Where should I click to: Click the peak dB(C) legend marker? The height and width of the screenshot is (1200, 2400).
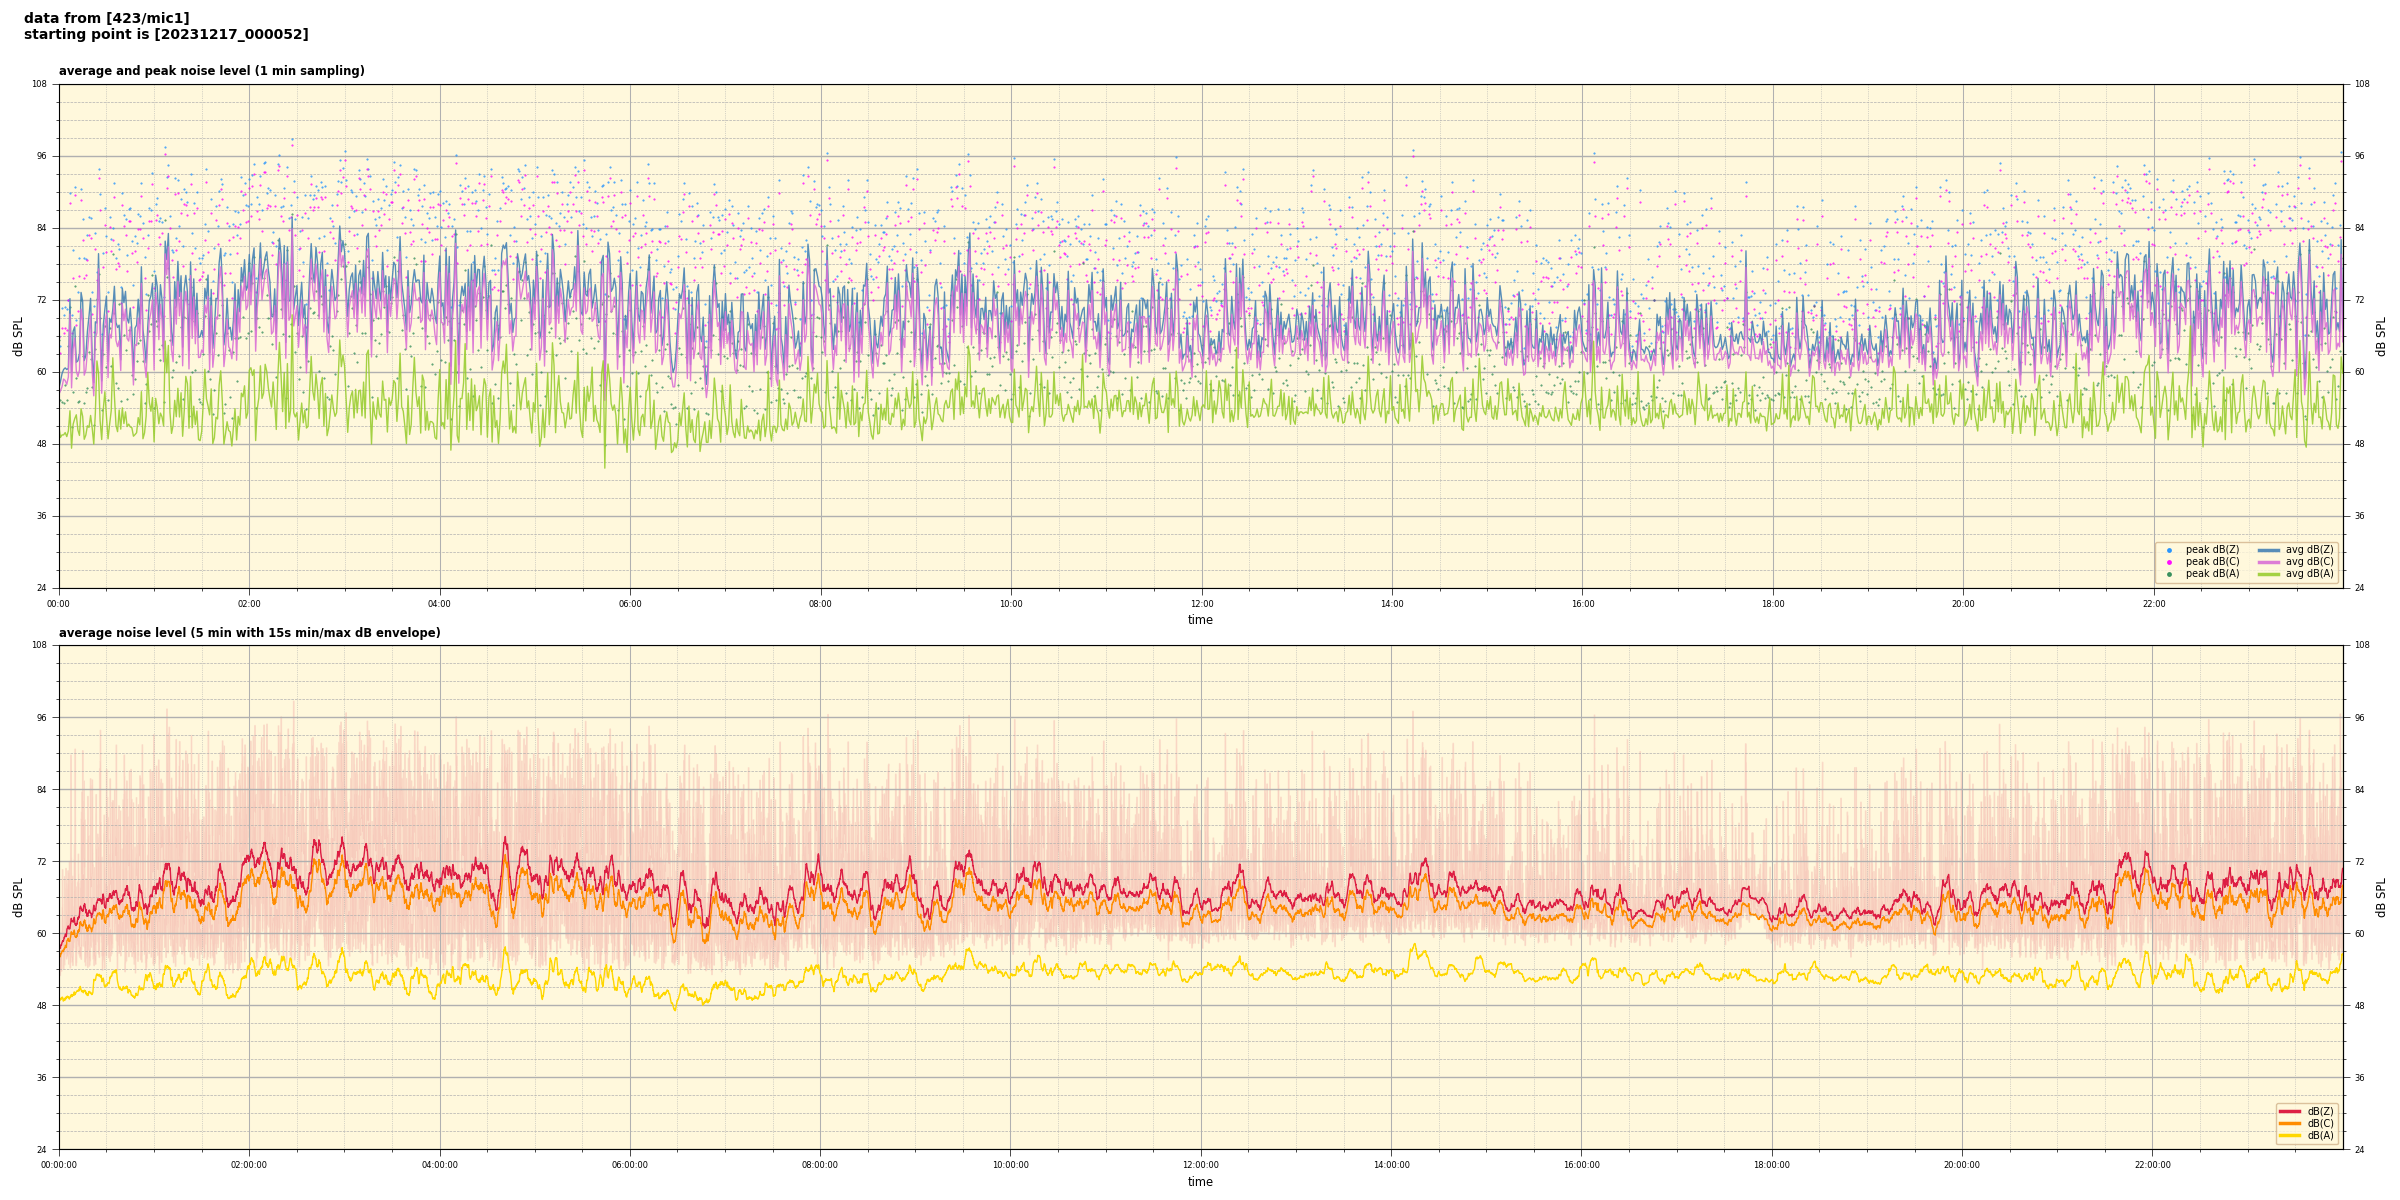2169,562
